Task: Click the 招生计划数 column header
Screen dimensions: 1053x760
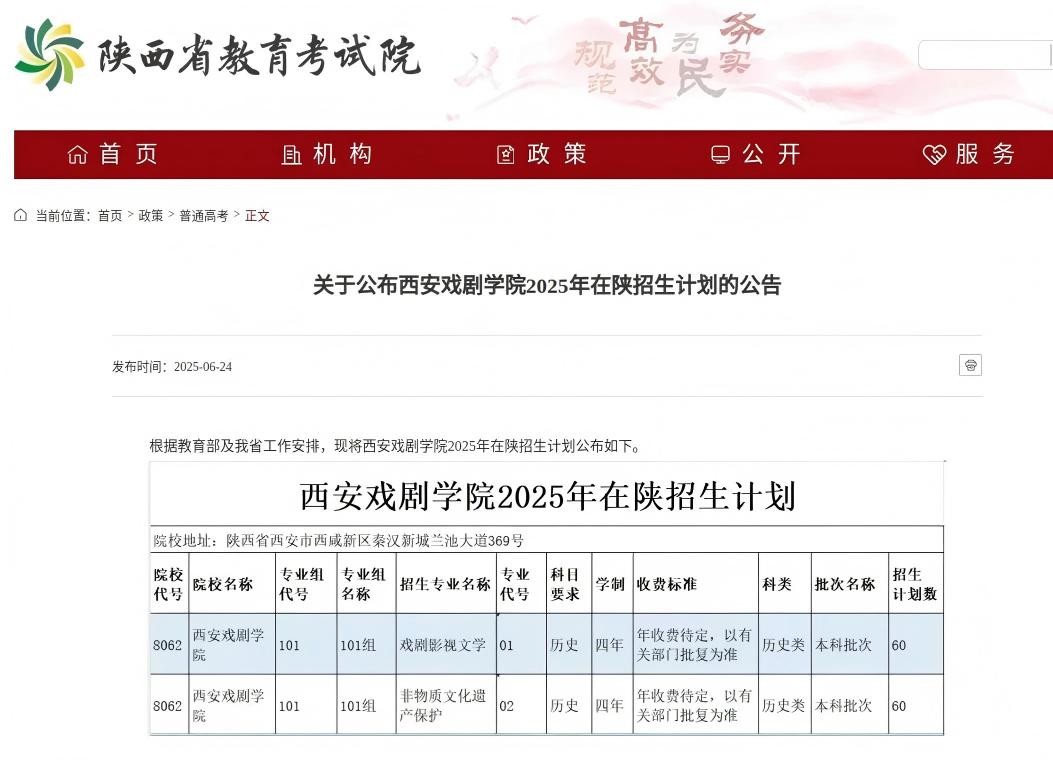Action: click(914, 584)
